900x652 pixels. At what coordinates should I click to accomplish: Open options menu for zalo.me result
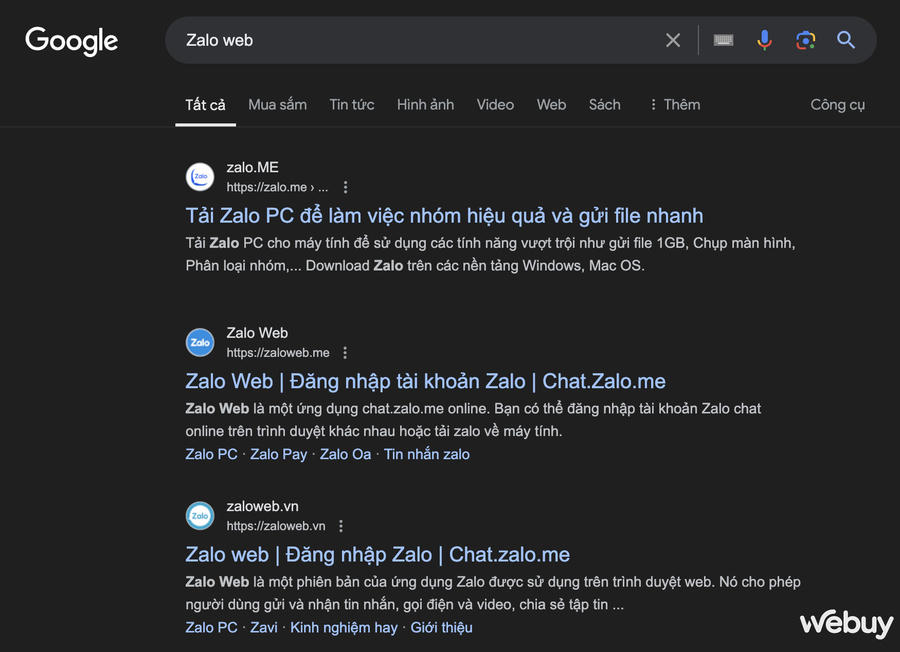click(345, 187)
